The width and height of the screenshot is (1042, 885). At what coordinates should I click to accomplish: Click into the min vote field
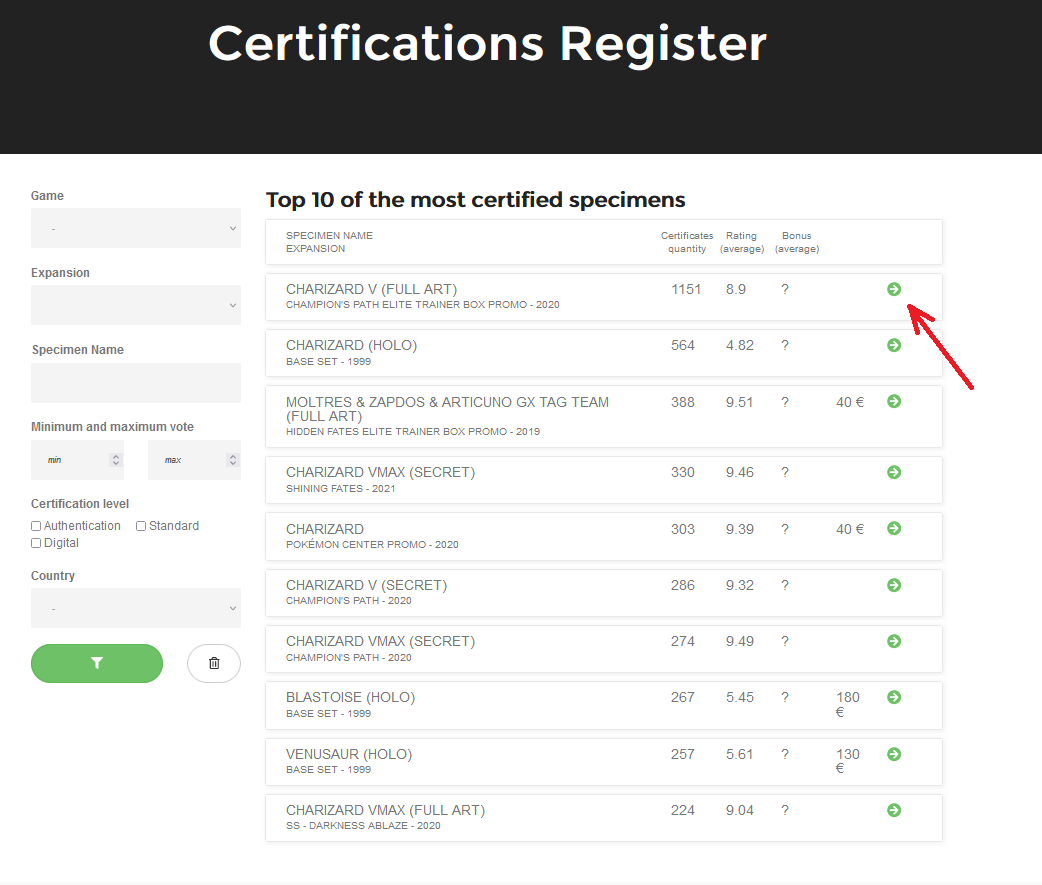(x=77, y=460)
